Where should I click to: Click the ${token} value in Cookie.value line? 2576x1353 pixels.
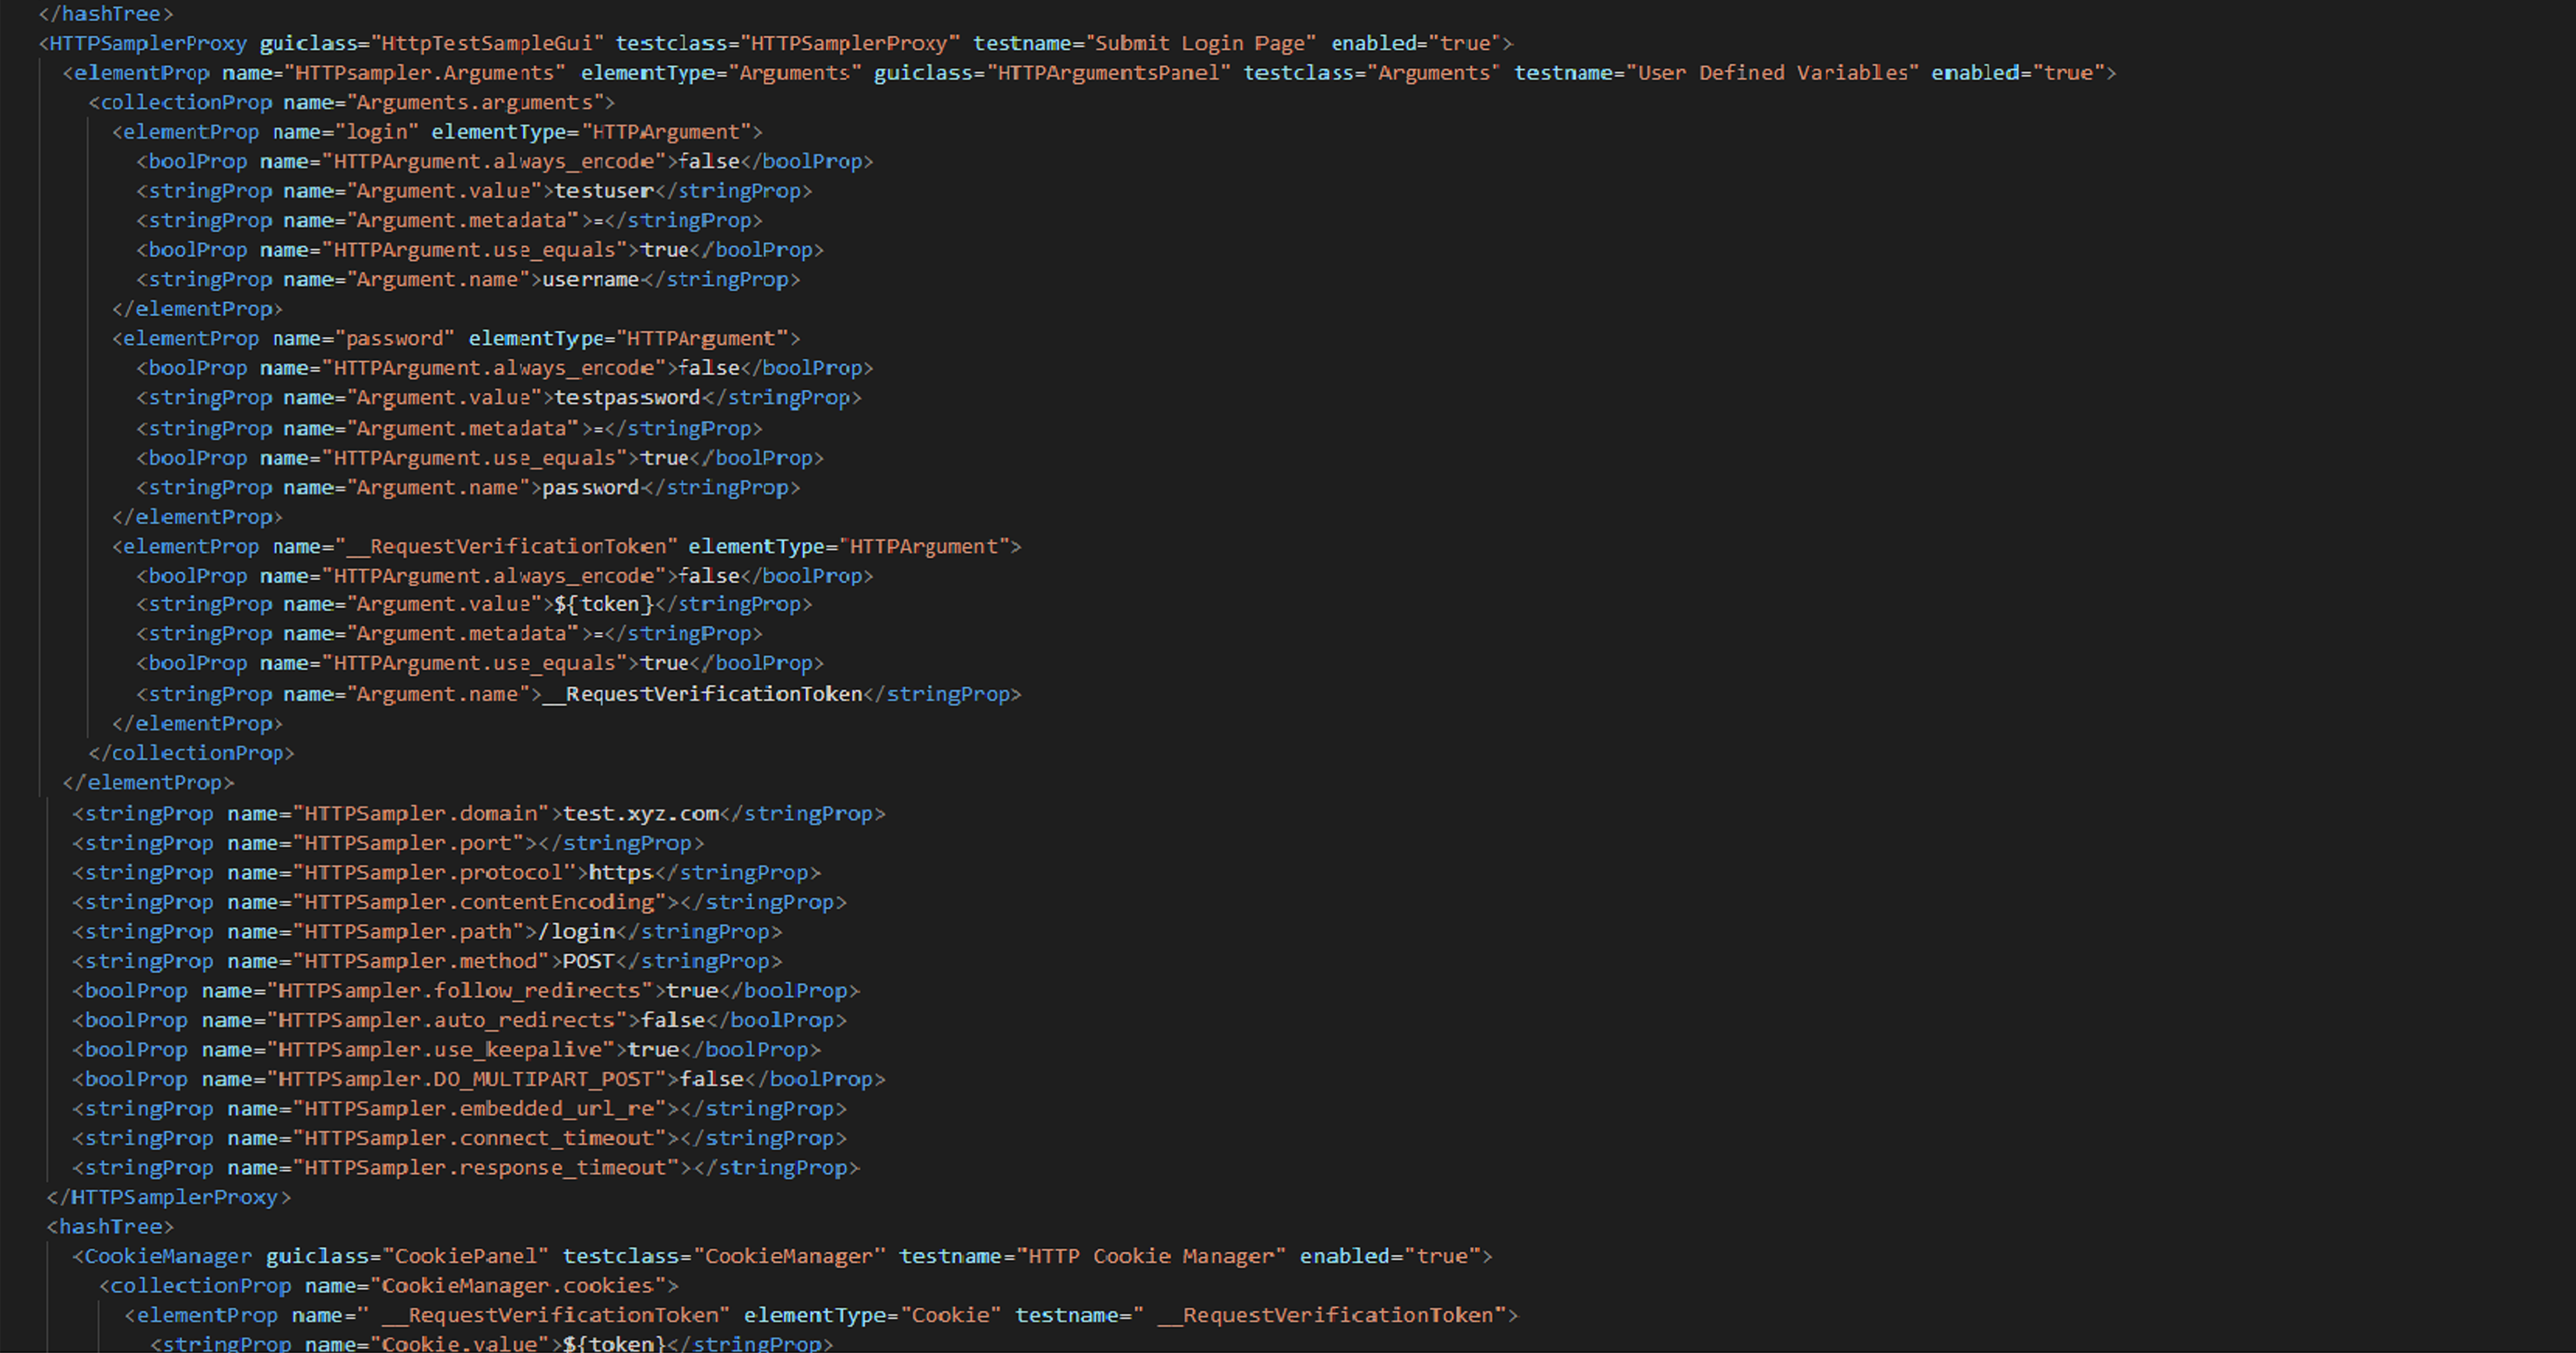[x=613, y=1344]
